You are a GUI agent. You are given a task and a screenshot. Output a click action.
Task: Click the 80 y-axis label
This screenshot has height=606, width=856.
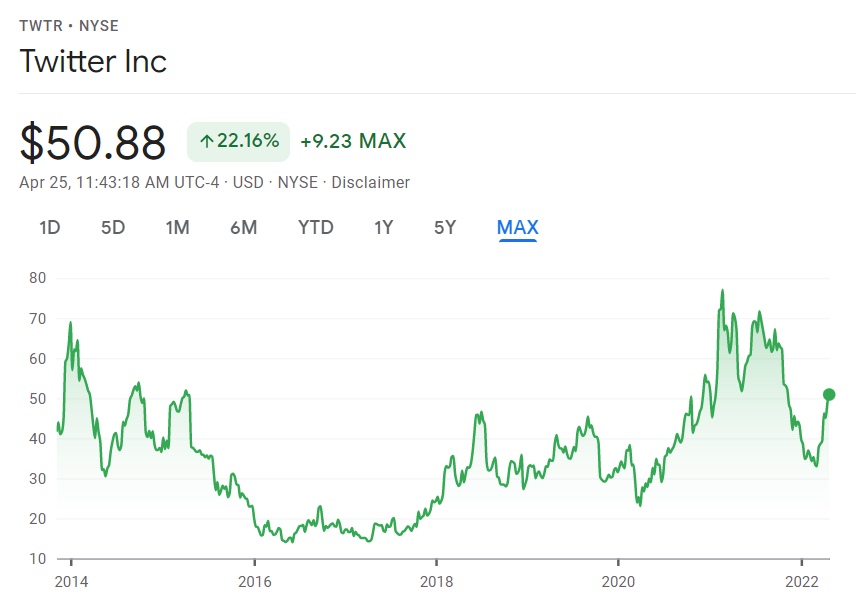pyautogui.click(x=38, y=278)
